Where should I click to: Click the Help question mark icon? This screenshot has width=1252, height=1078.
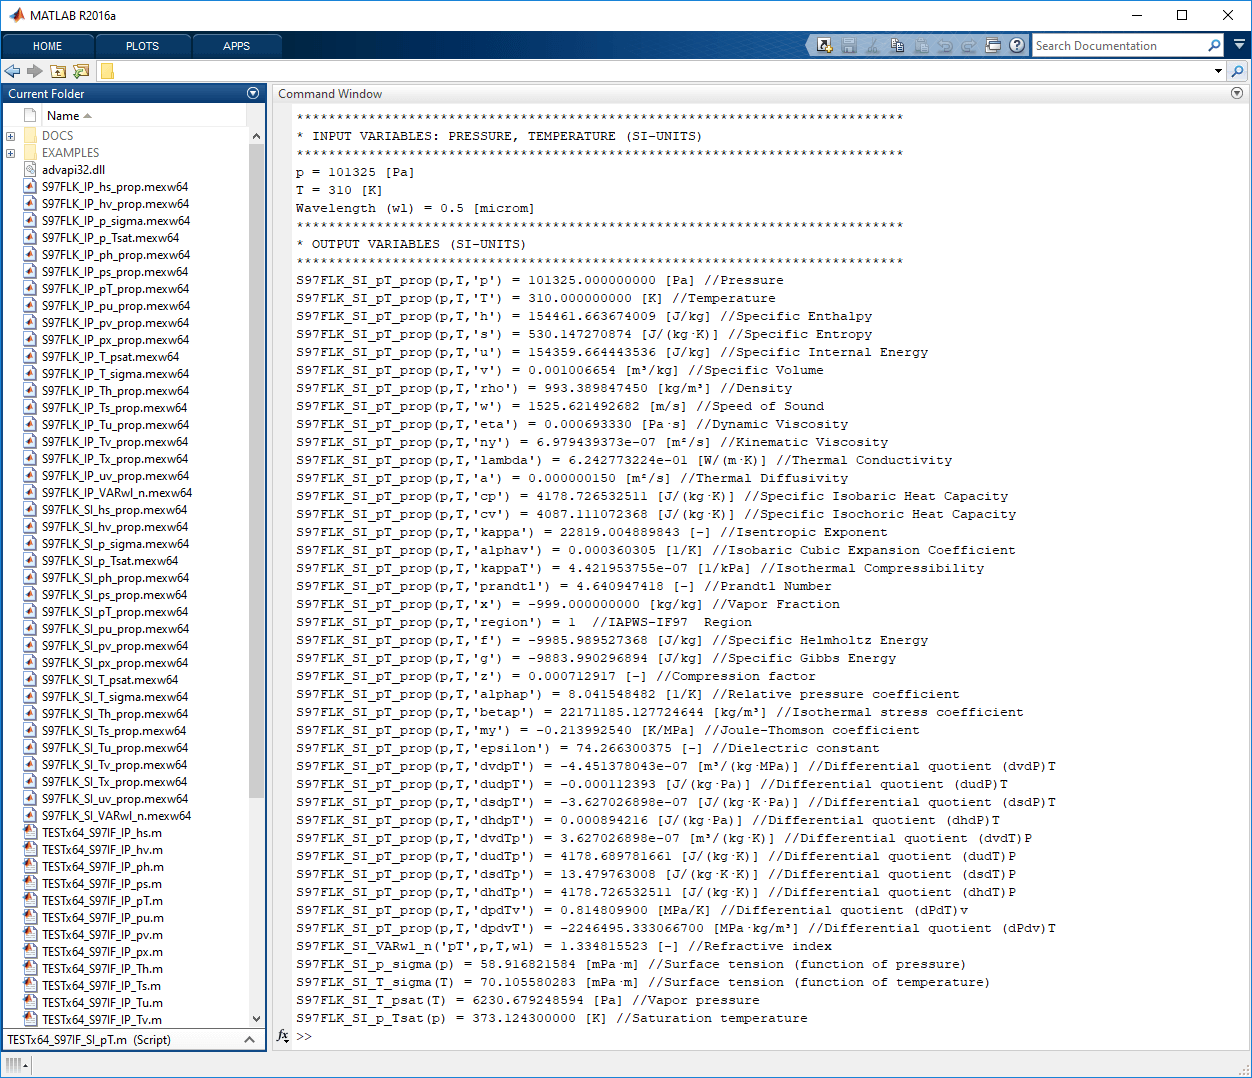tap(1017, 45)
